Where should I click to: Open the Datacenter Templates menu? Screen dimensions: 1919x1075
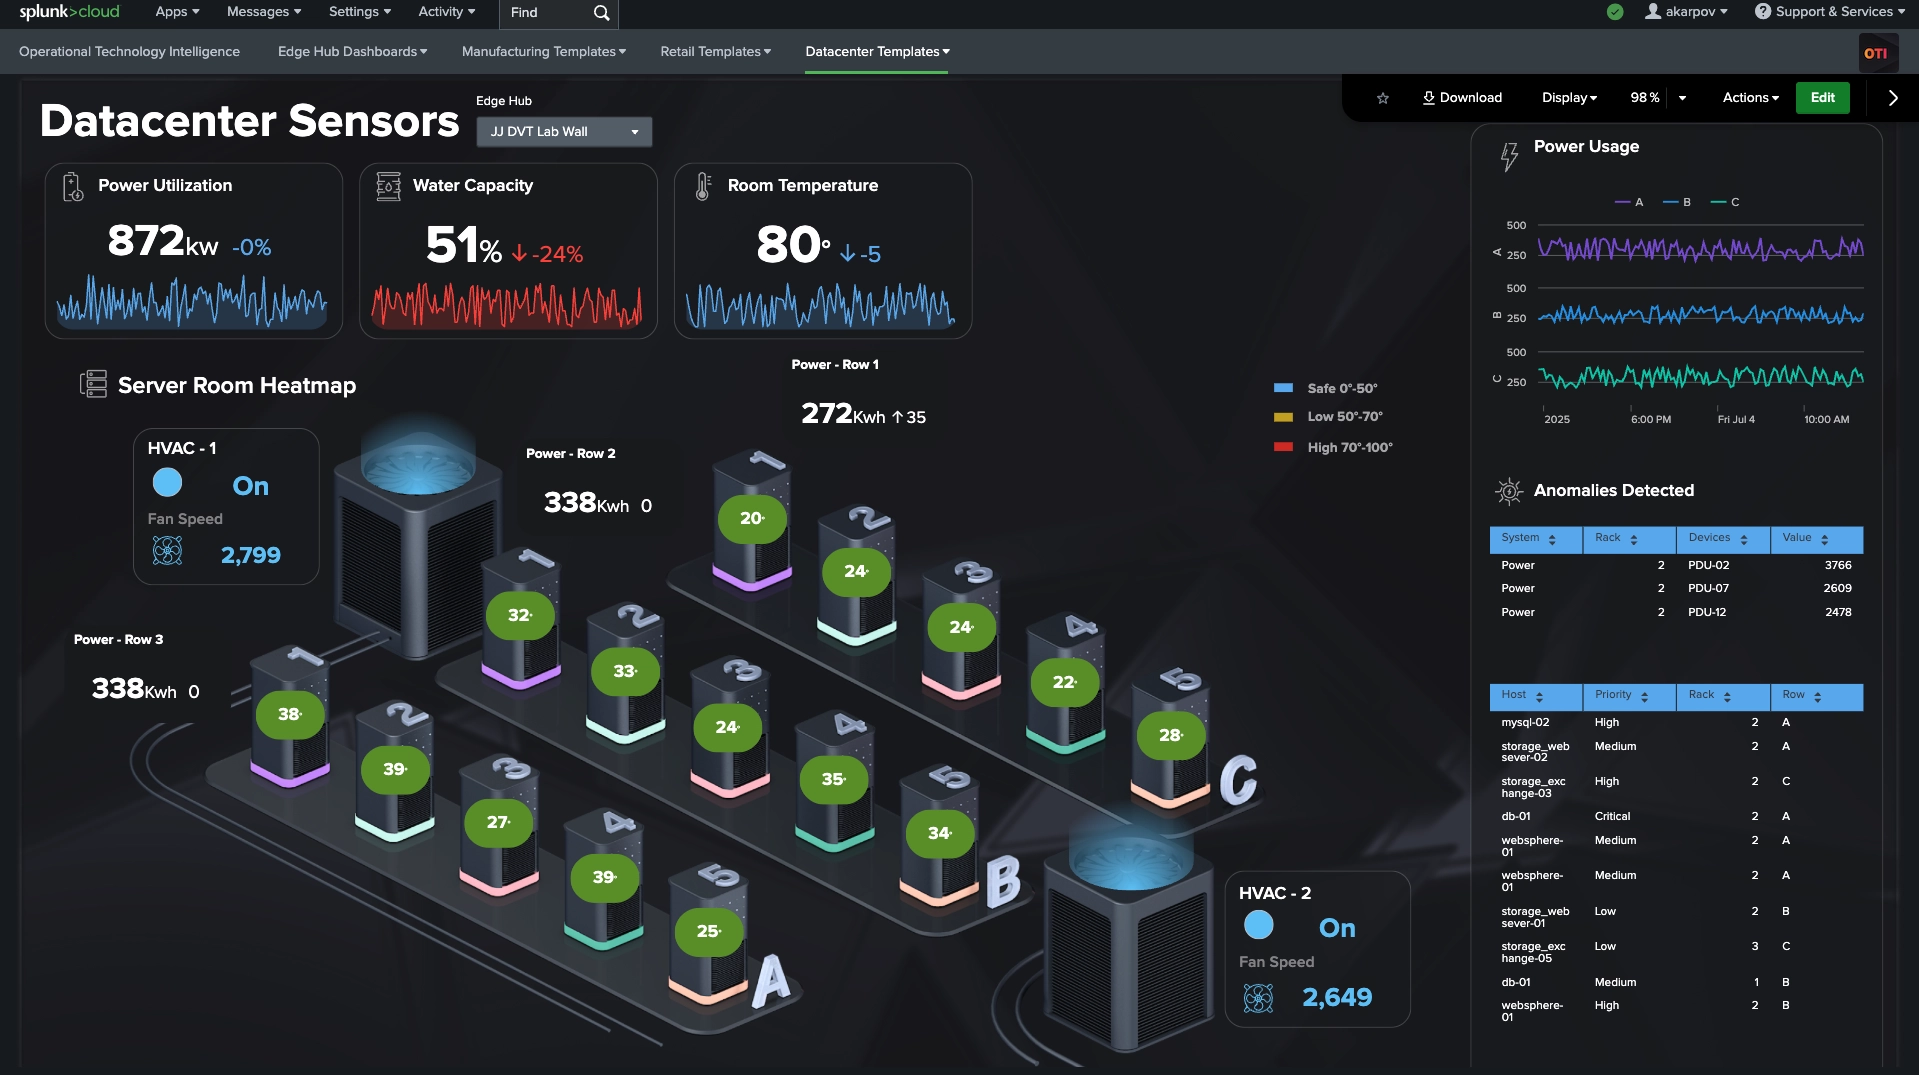click(x=876, y=51)
